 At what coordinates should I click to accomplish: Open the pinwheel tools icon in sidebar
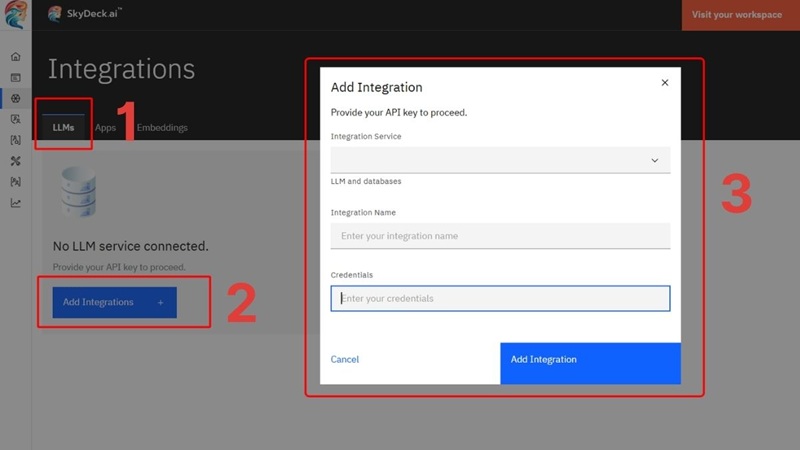[15, 161]
